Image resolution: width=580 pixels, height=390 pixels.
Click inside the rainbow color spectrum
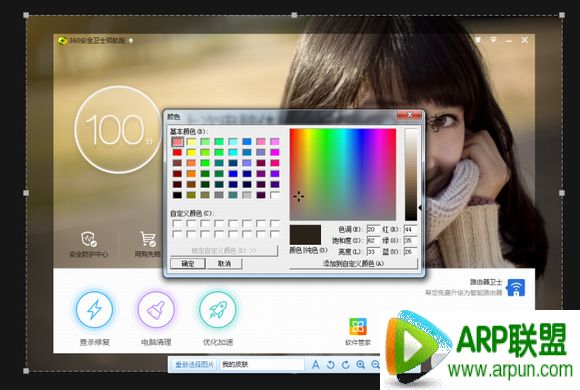tap(343, 174)
